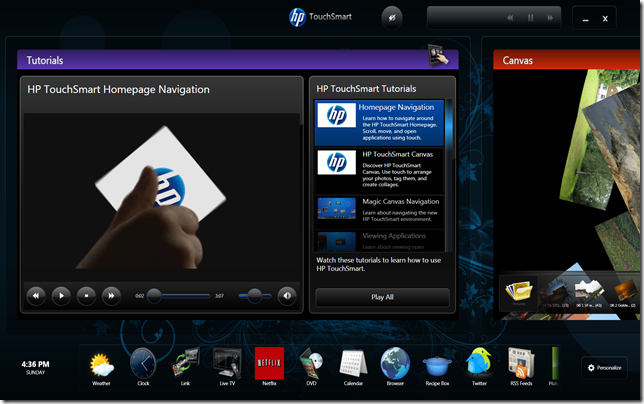The width and height of the screenshot is (644, 404).
Task: Click the gear icon on Personalize
Action: 591,368
